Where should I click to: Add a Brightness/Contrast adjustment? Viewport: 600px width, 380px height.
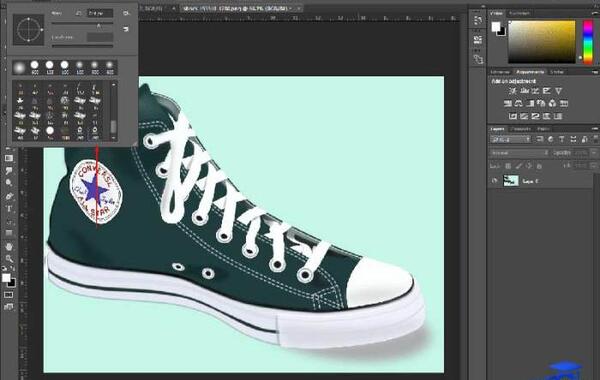tap(513, 91)
